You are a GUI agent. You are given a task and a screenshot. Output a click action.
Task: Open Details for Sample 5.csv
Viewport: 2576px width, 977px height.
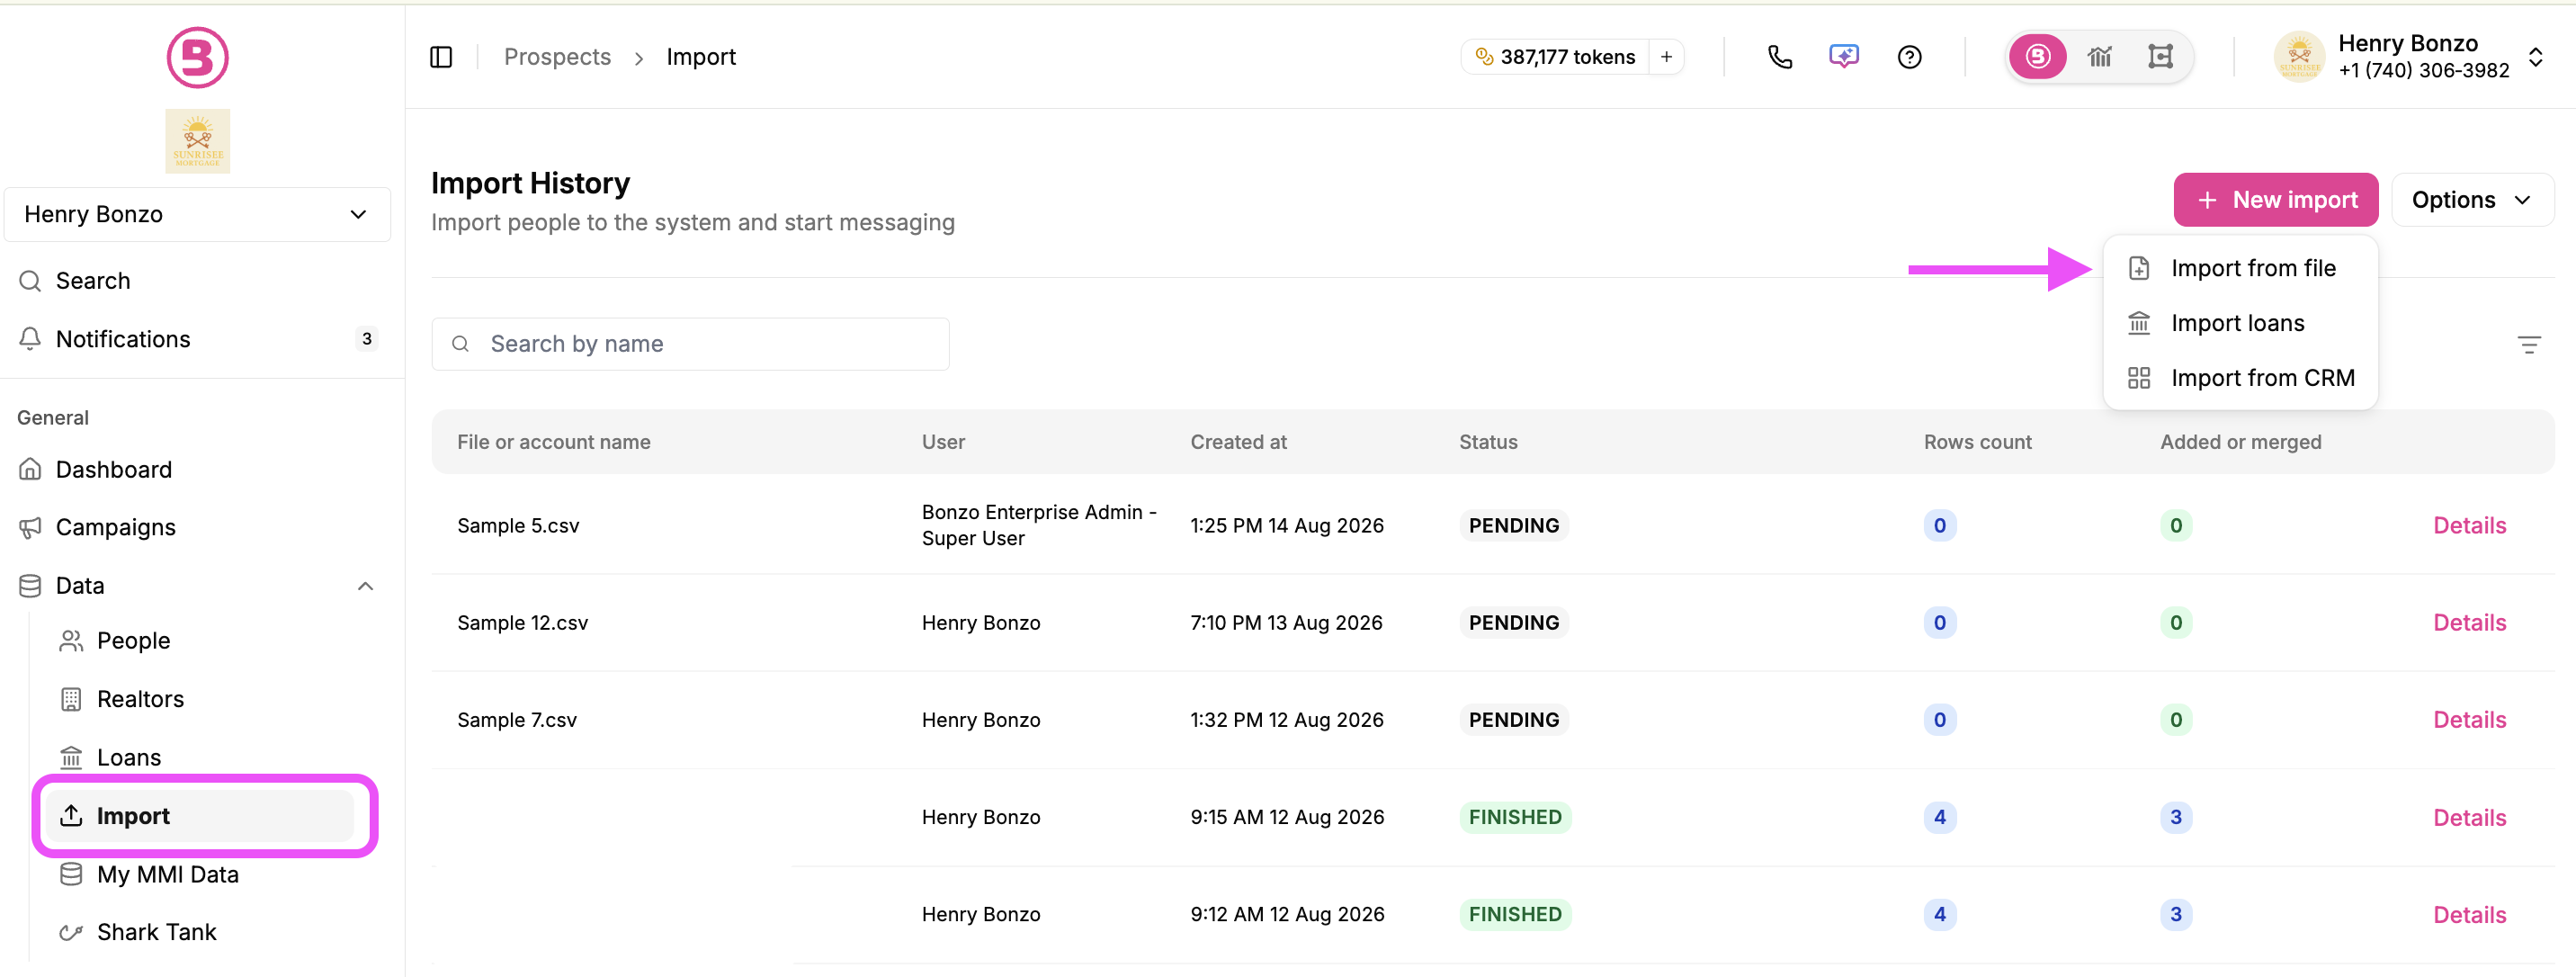pos(2469,526)
